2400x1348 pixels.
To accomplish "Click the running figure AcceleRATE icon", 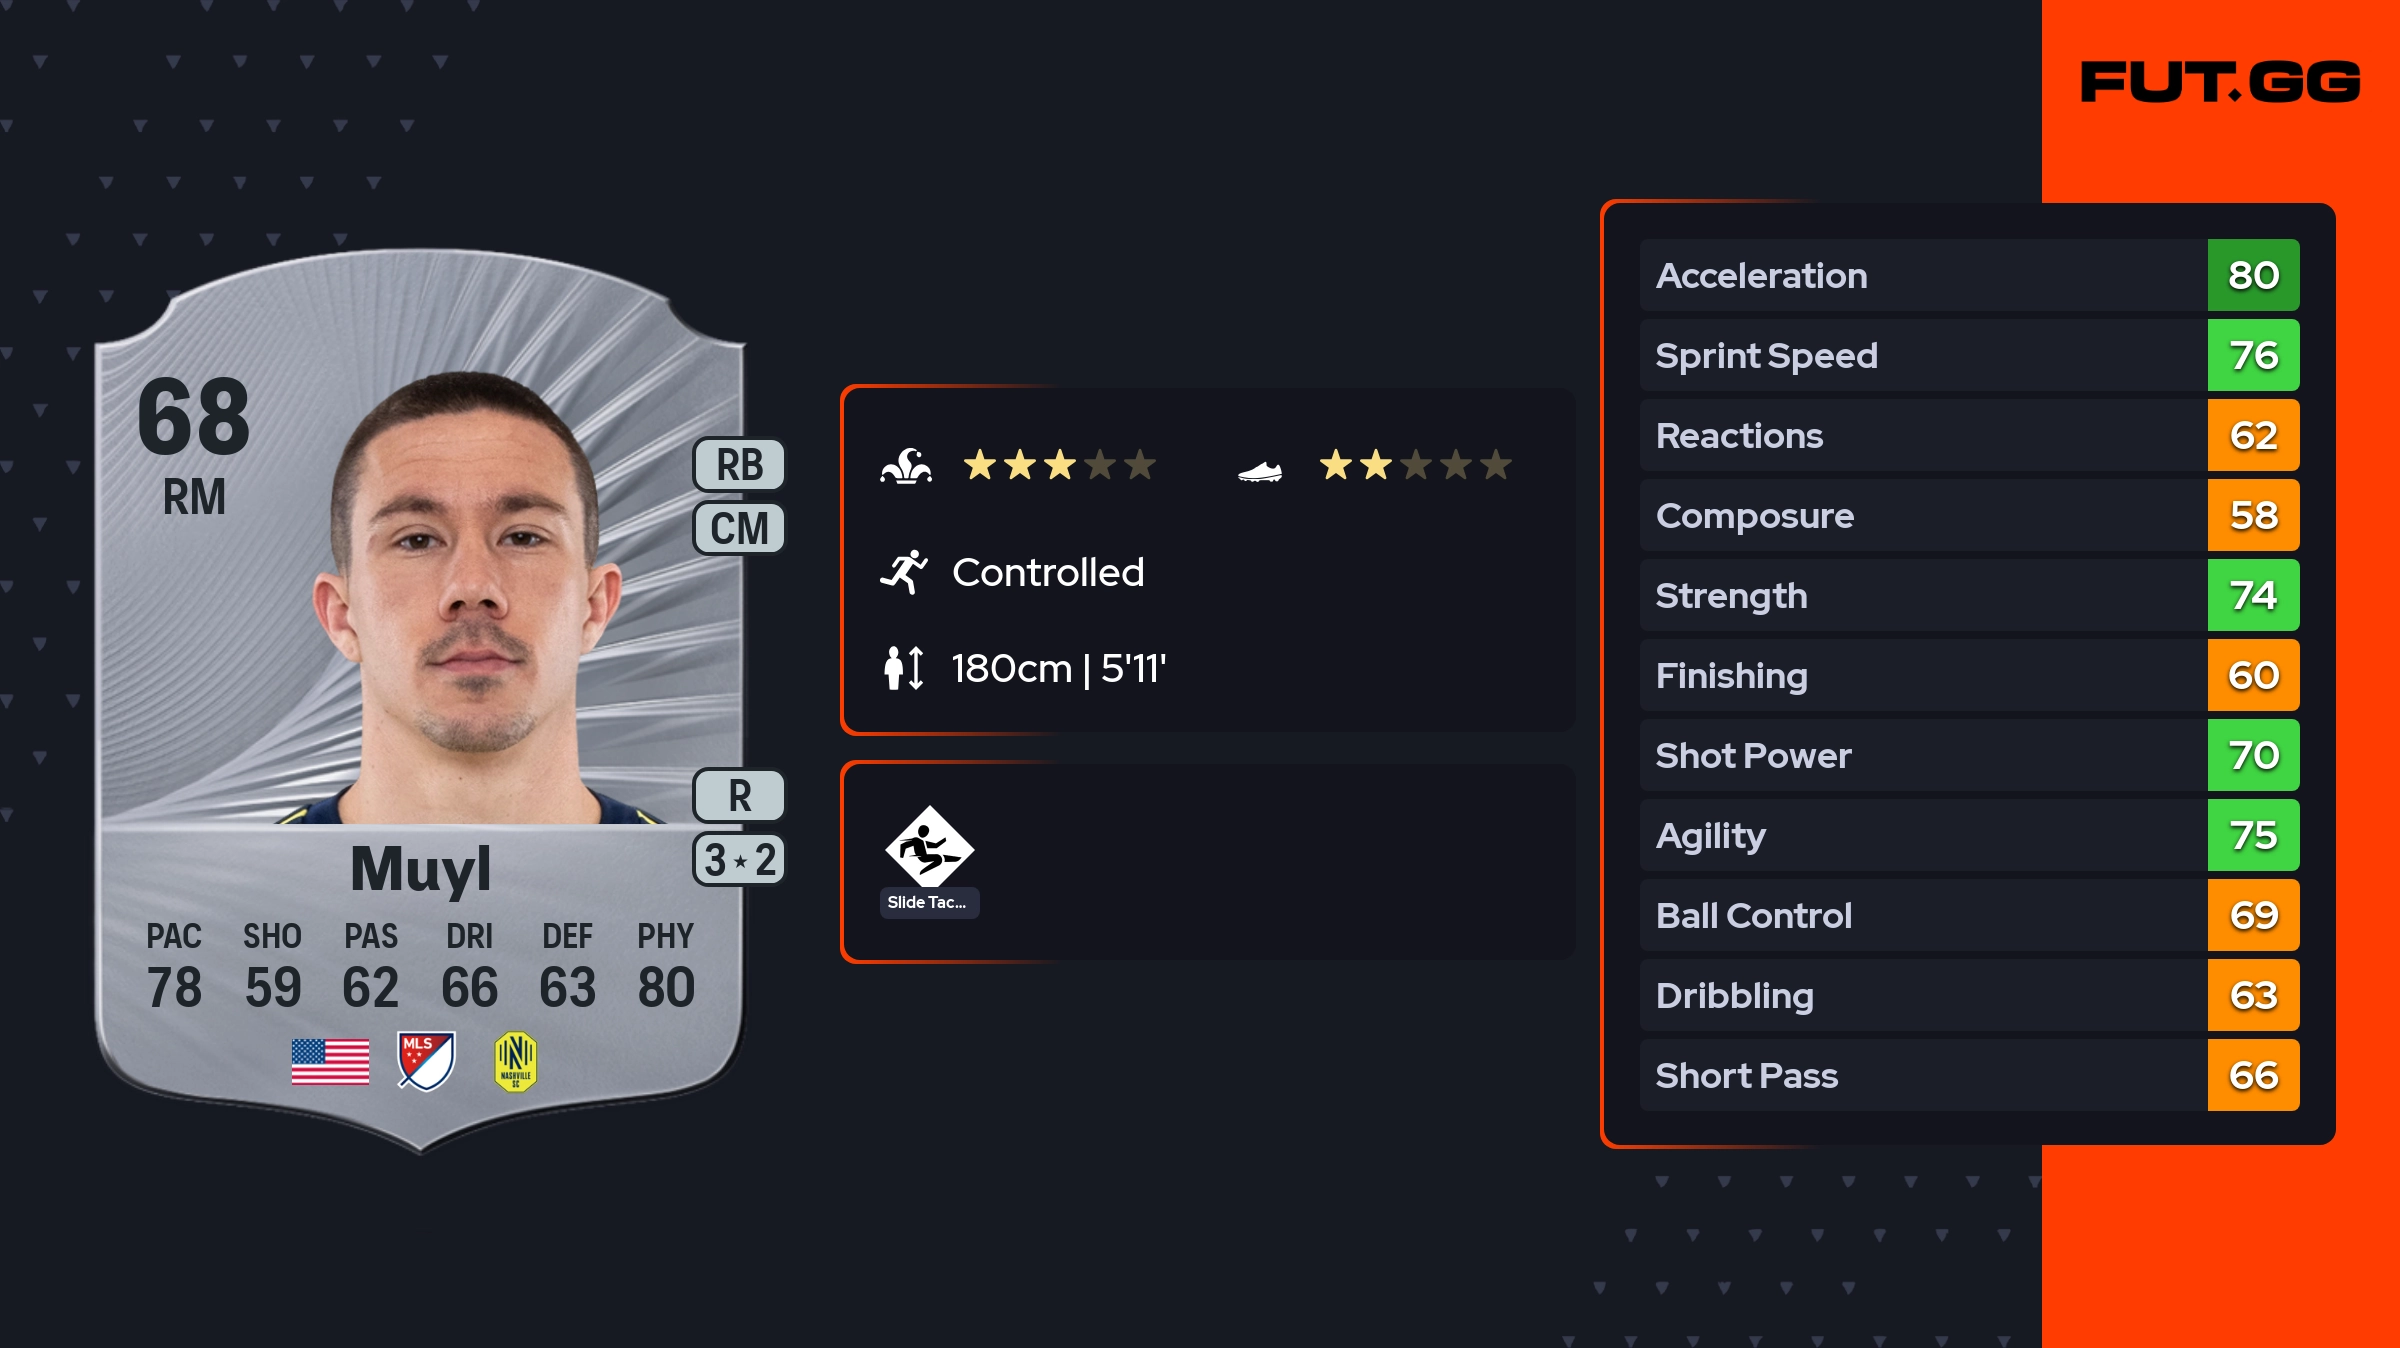I will pyautogui.click(x=904, y=572).
